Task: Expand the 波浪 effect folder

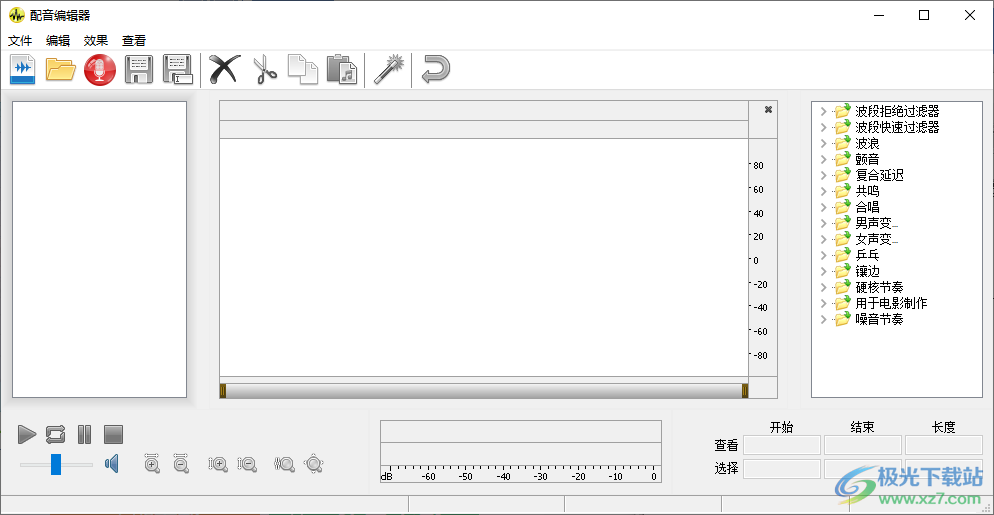Action: (823, 144)
